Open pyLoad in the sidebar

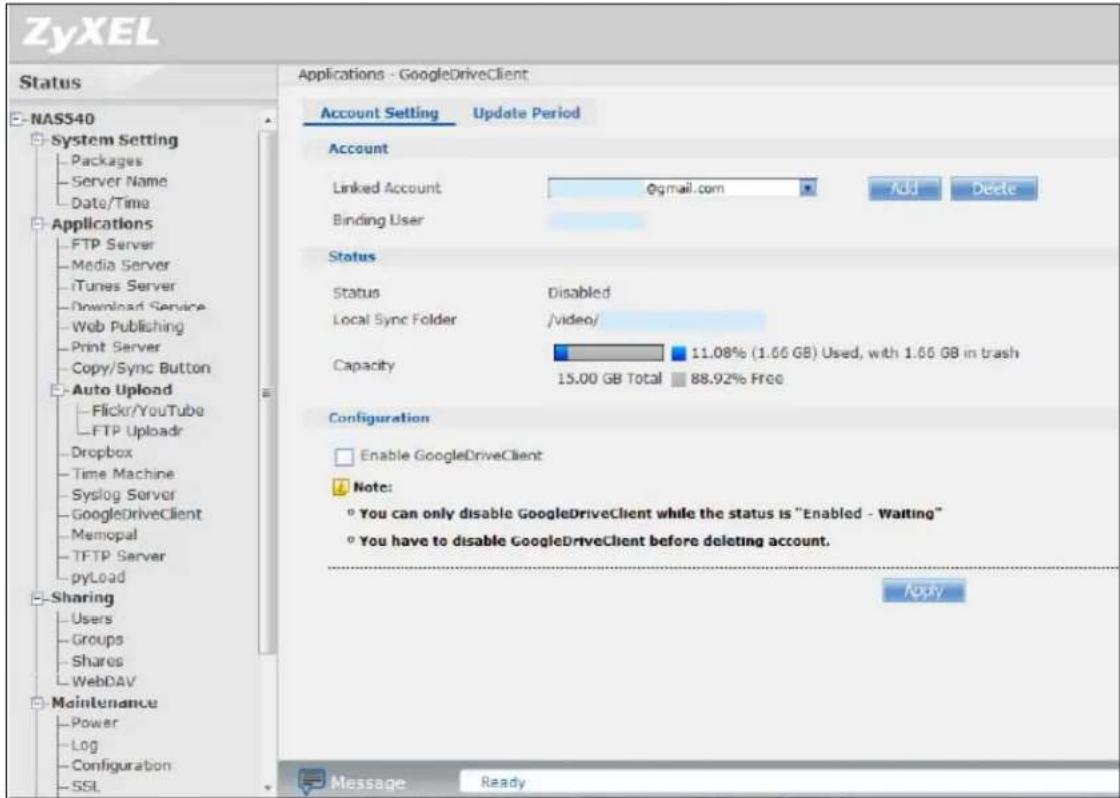(97, 577)
